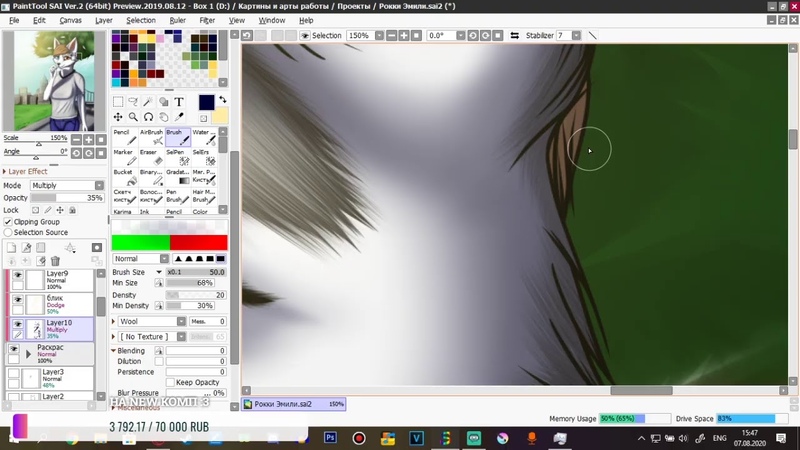This screenshot has height=450, width=800.
Task: Choose the Water brush preset
Action: 204,137
